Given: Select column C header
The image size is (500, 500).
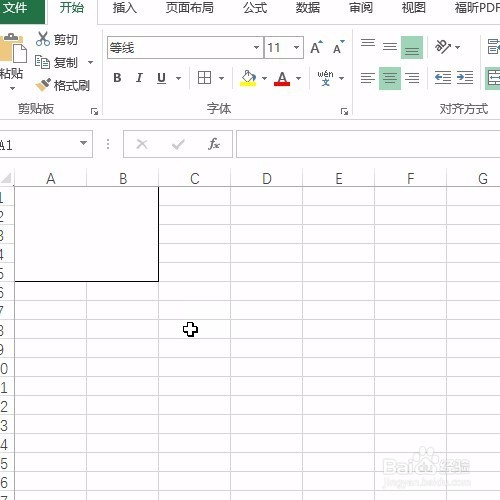Looking at the screenshot, I should coord(195,179).
